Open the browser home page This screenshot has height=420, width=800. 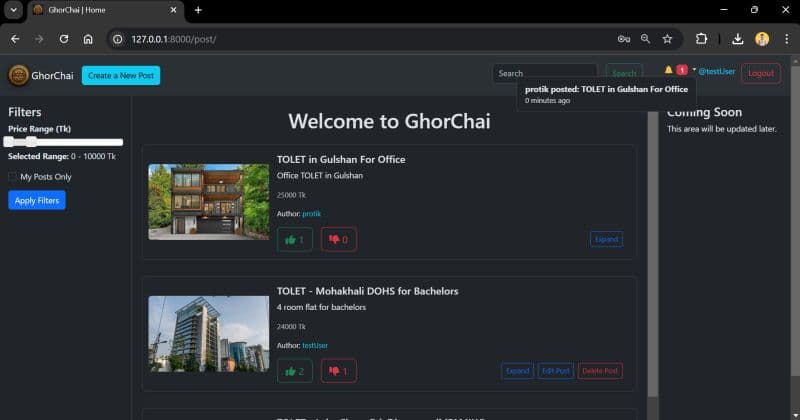(88, 39)
